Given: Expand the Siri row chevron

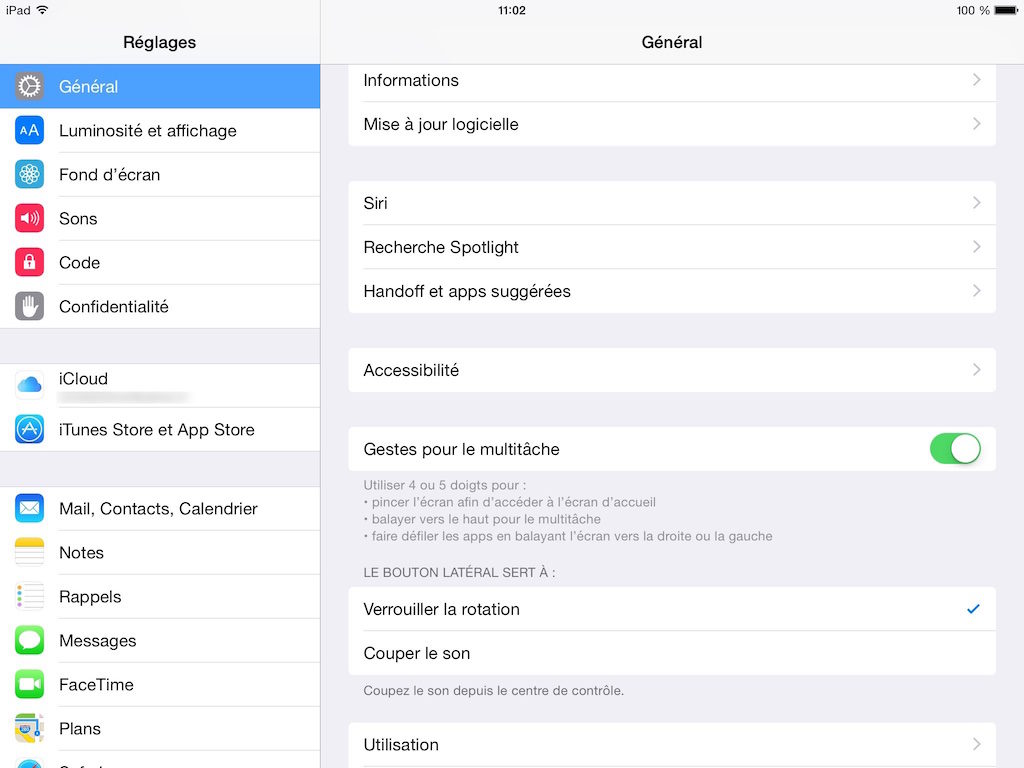Looking at the screenshot, I should tap(976, 202).
